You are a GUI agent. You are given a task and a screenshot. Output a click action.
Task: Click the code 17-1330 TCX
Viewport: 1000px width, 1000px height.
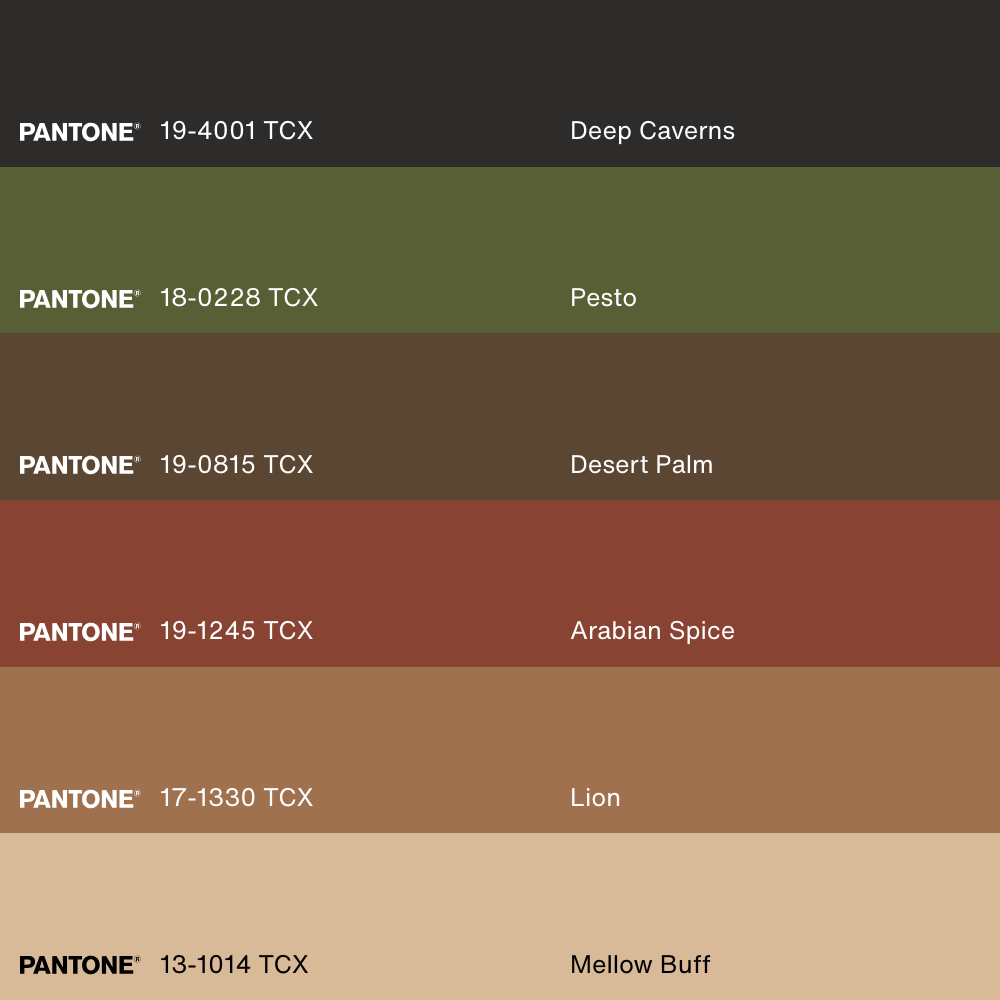pos(236,798)
